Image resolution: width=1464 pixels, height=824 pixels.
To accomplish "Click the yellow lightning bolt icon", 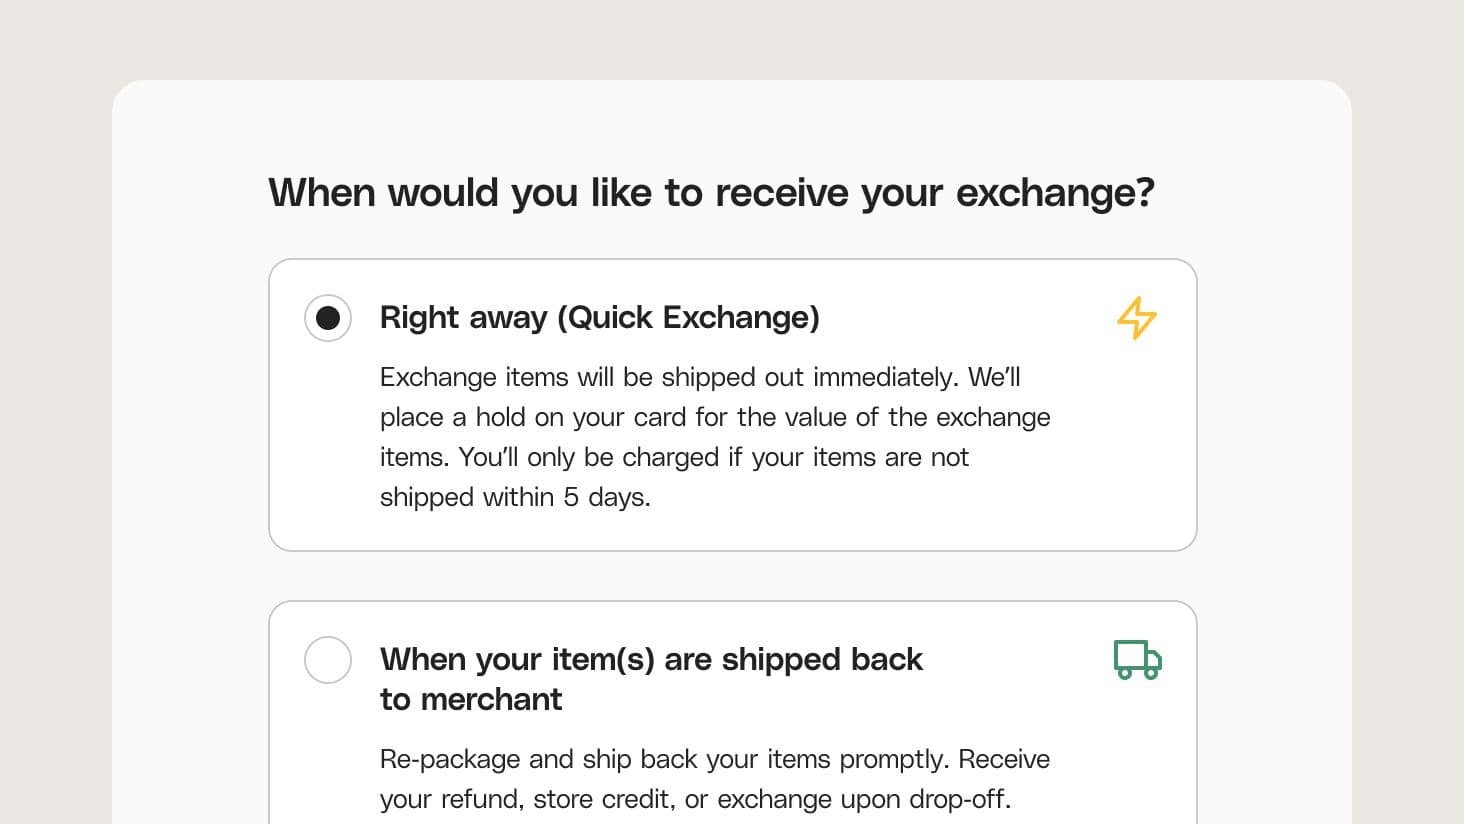I will 1136,318.
